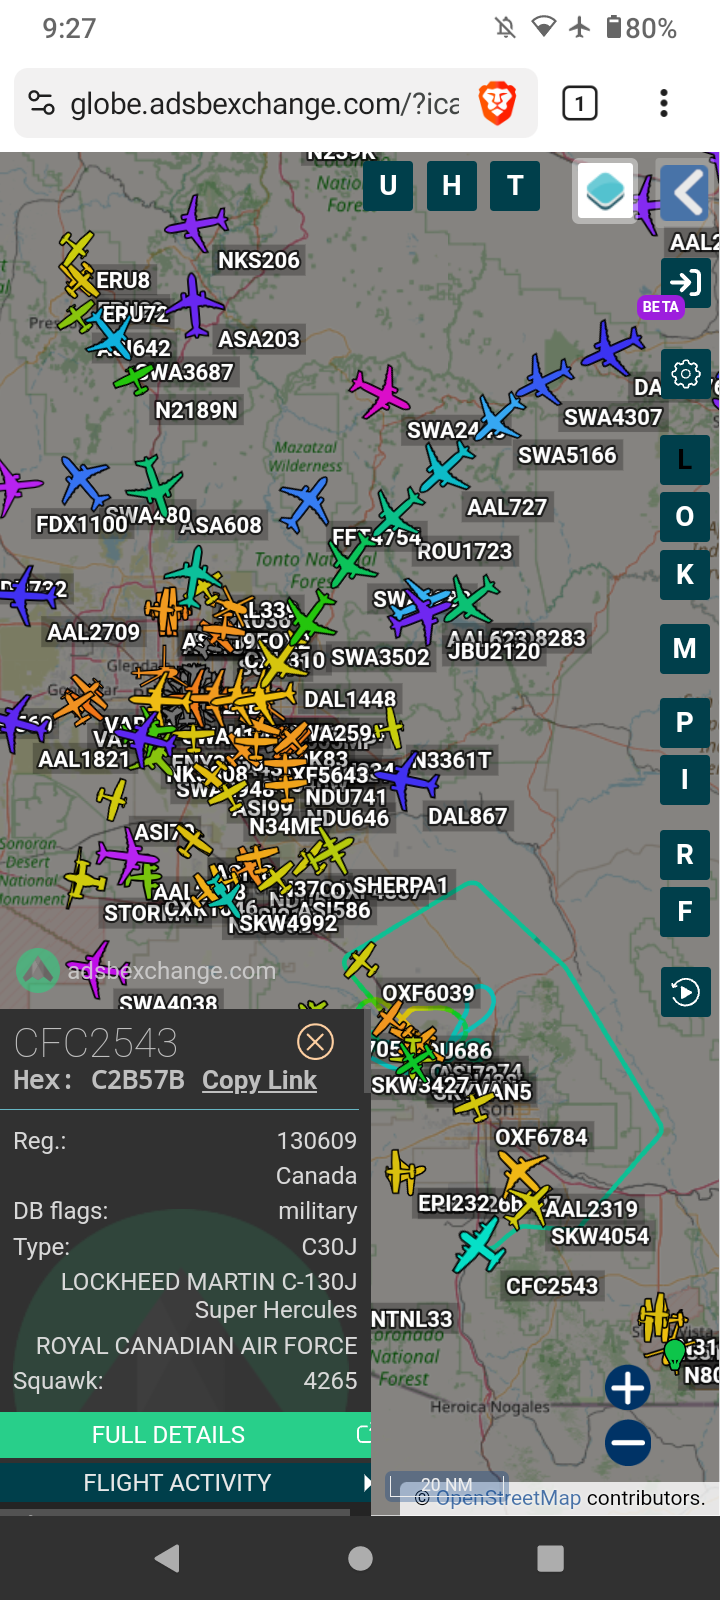
Task: Click the R button on map
Action: pos(685,855)
